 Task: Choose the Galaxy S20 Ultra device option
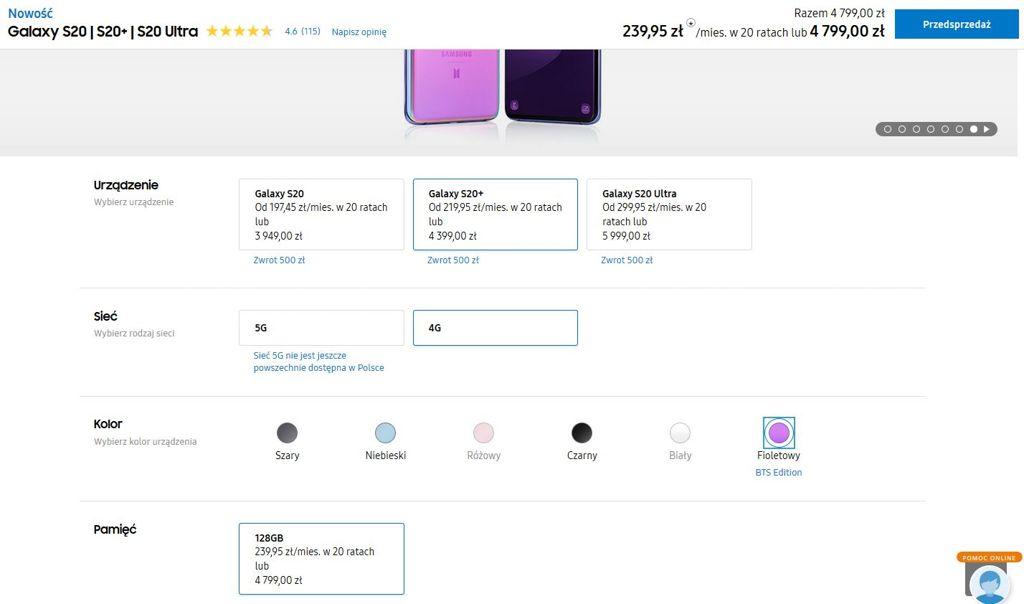click(x=668, y=214)
